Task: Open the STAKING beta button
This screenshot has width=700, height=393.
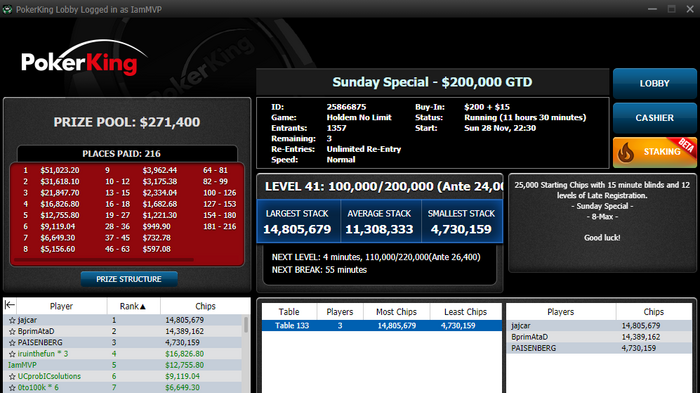Action: point(654,152)
